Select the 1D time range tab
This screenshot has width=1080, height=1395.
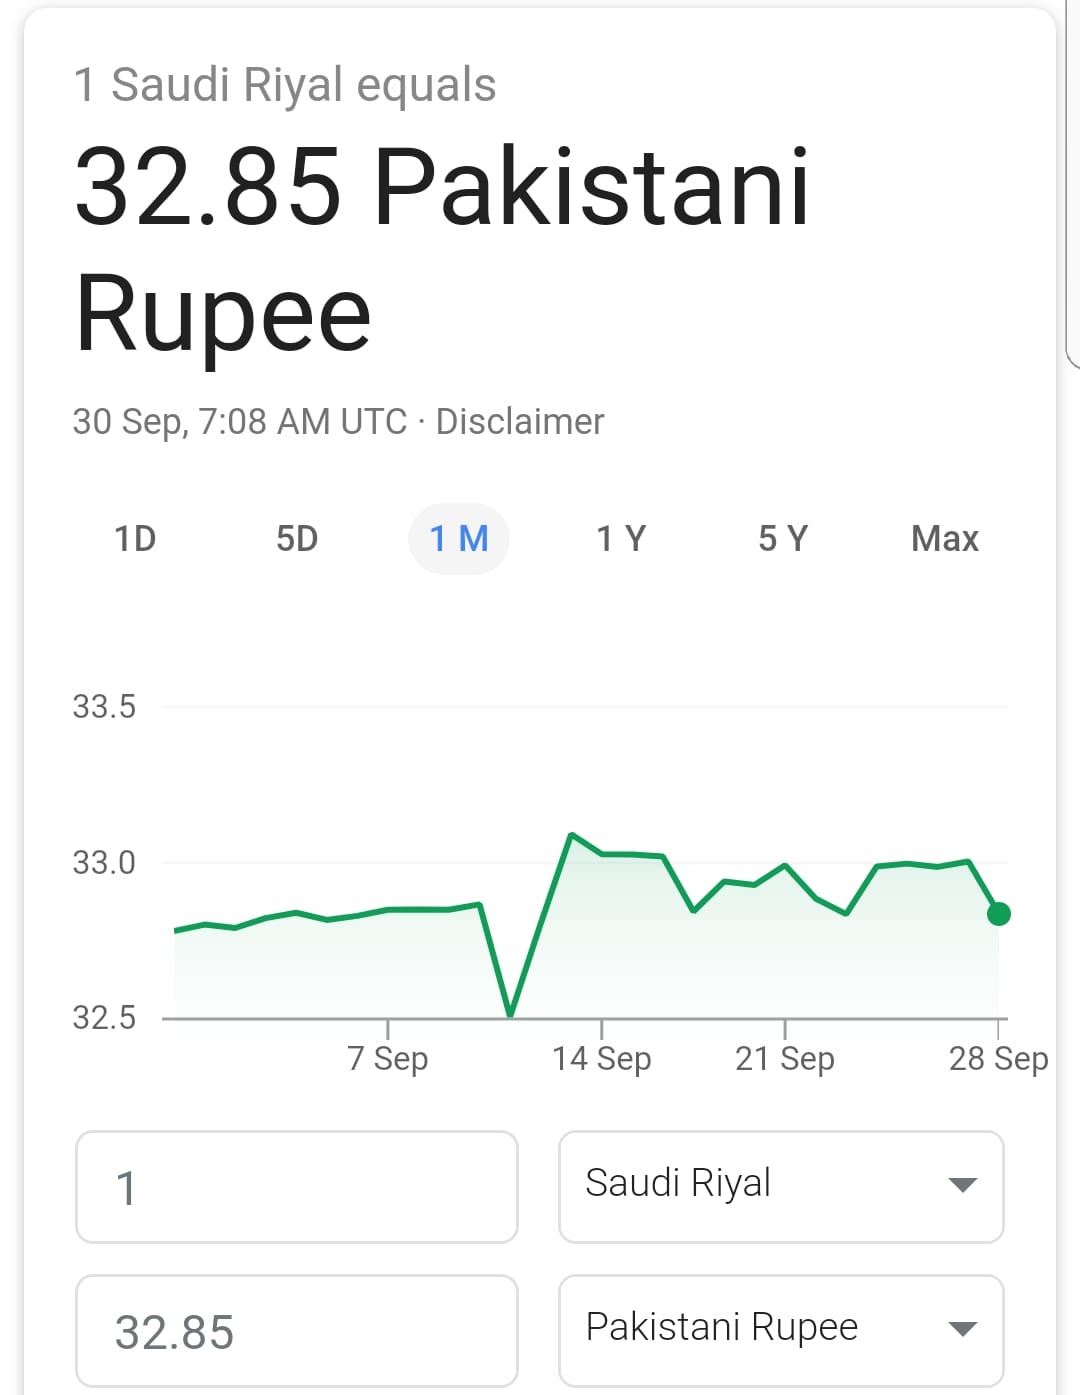135,539
